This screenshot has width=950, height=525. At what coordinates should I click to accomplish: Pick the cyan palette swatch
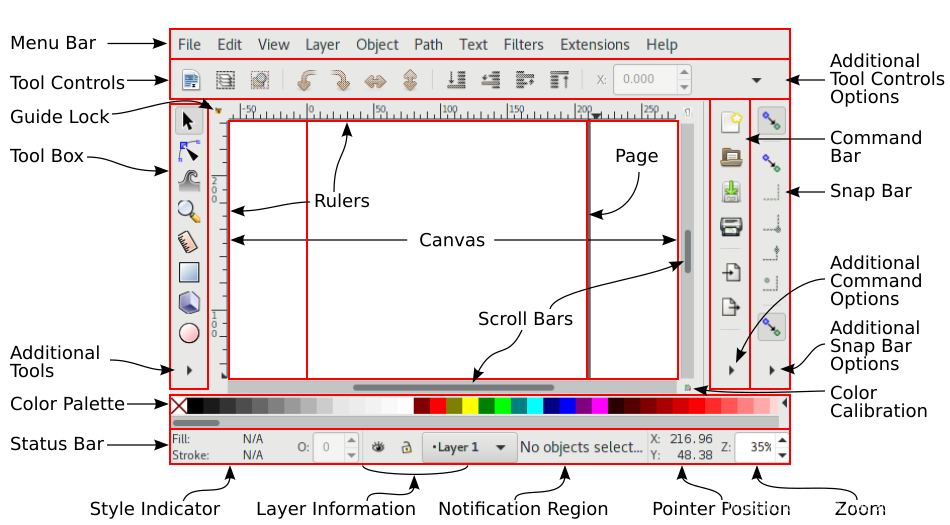[x=535, y=406]
